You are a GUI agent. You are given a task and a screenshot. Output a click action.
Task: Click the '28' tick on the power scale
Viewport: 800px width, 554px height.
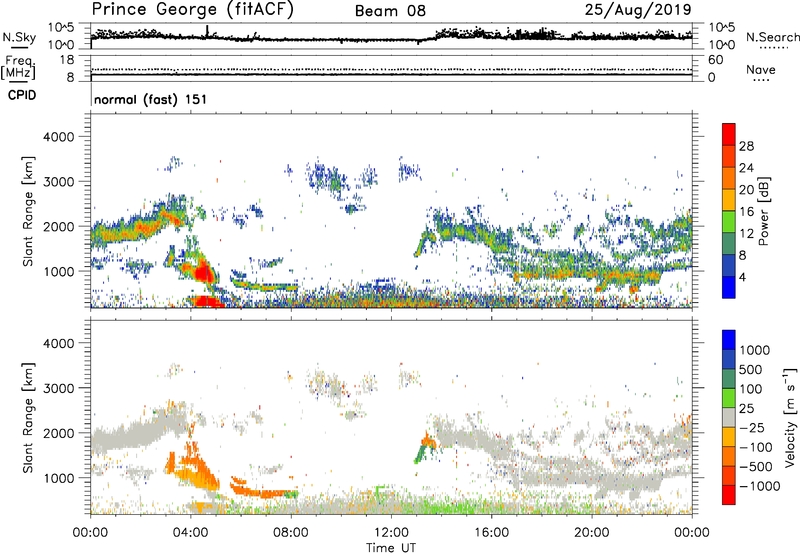point(746,146)
